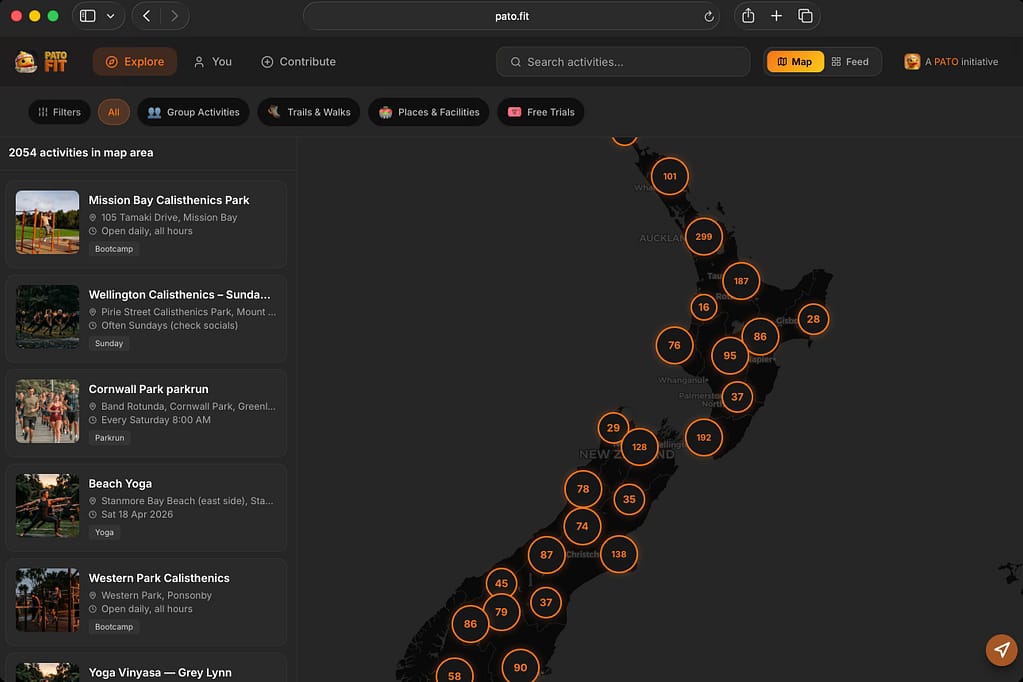
Task: Toggle the Safari sidebar
Action: [87, 16]
